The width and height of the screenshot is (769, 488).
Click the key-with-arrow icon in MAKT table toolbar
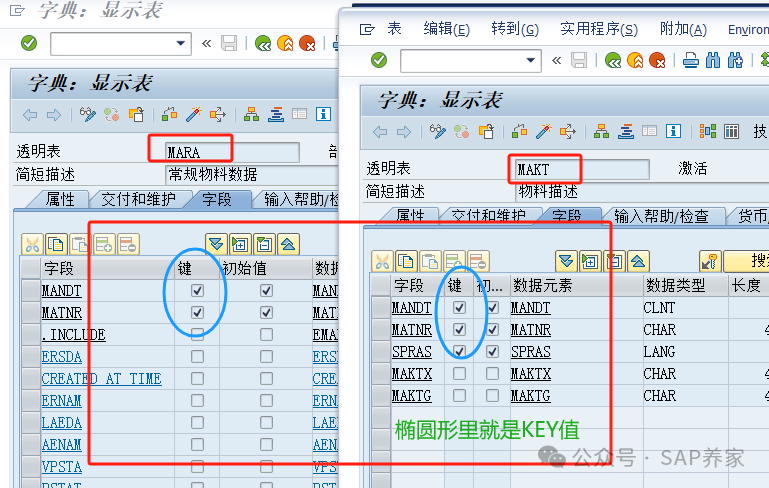pos(710,261)
